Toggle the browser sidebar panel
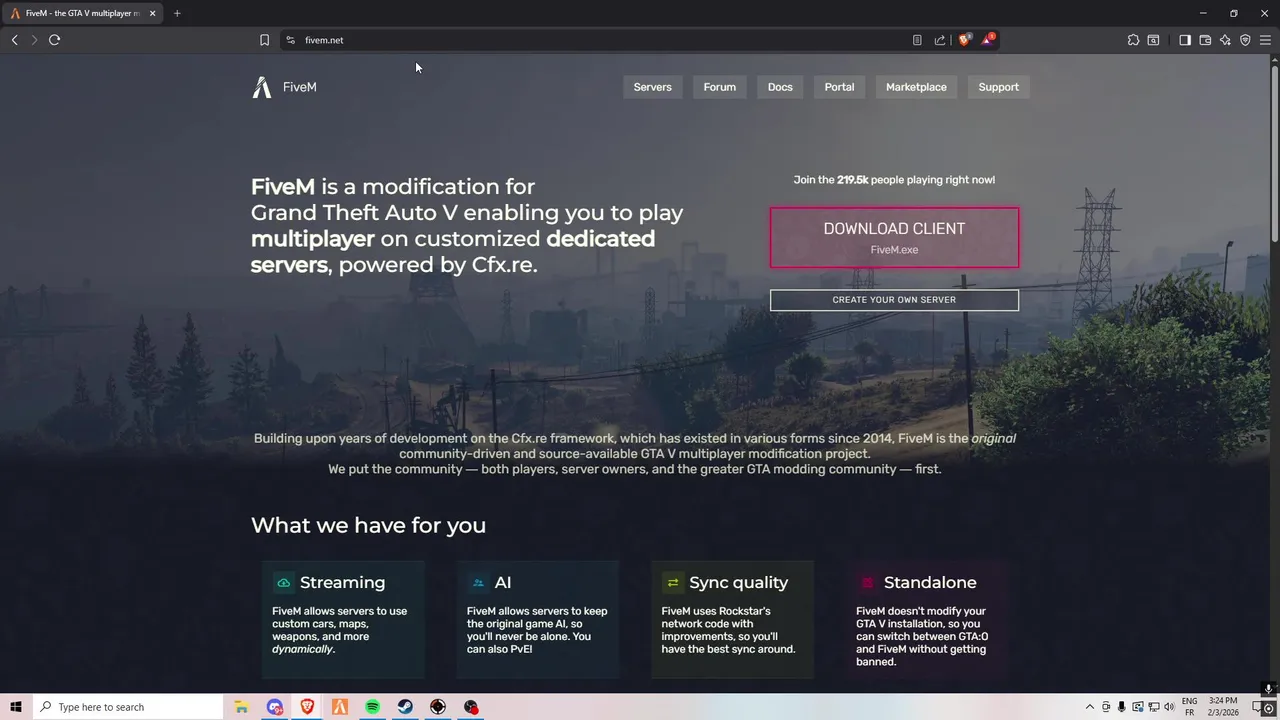The image size is (1280, 720). [1185, 40]
